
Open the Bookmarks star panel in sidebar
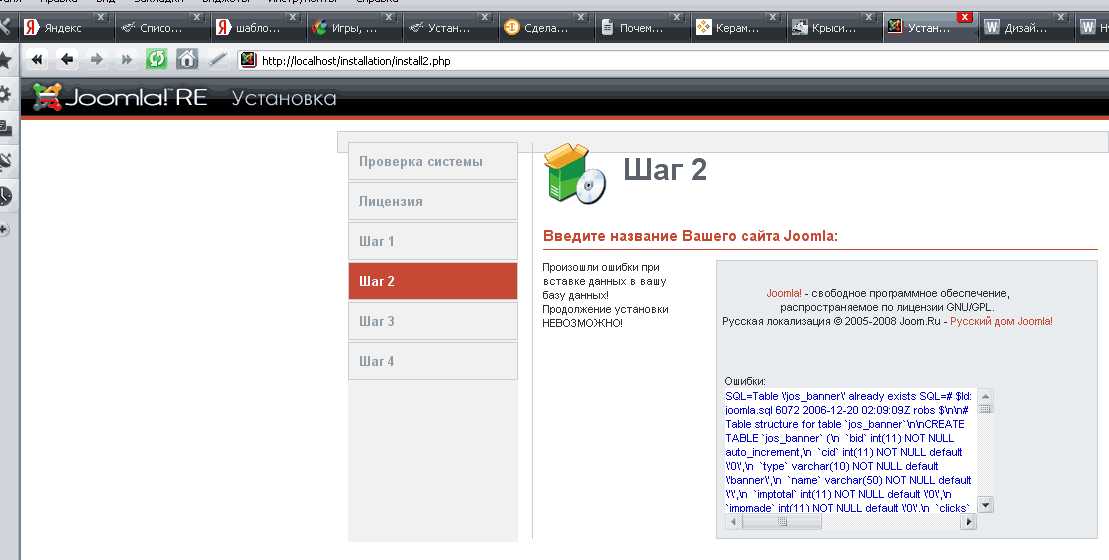pos(6,59)
